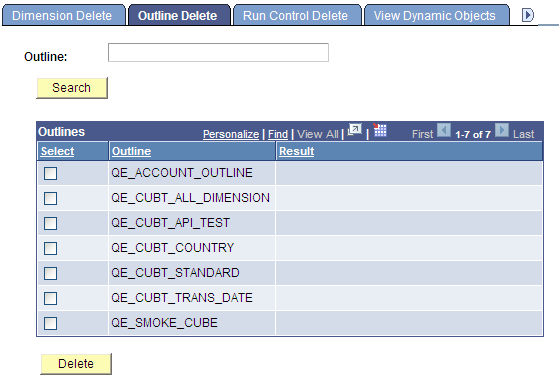Click the Delete button
Screen dimensions: 559x381
coord(76,364)
